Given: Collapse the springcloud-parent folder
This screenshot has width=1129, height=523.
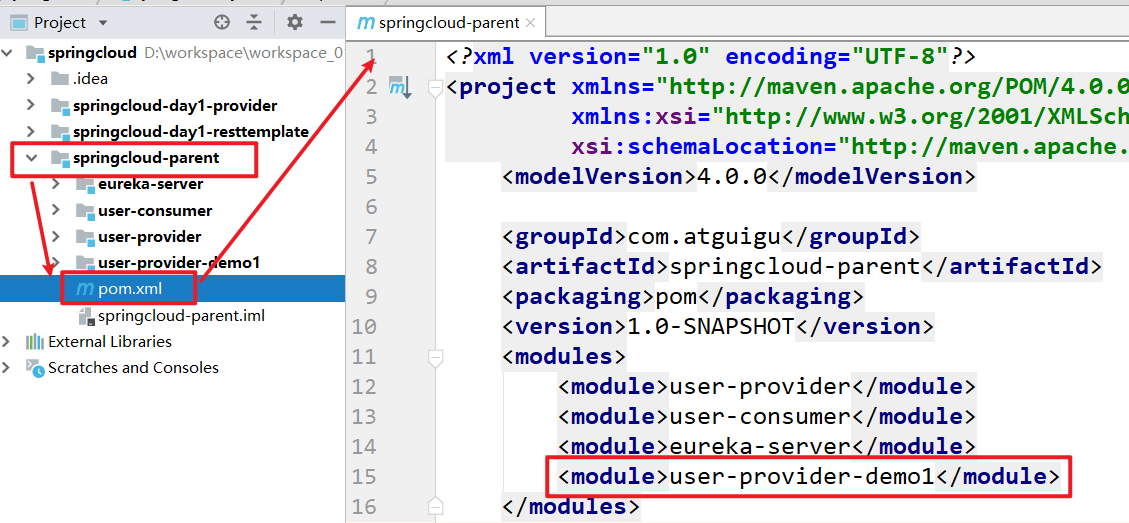Looking at the screenshot, I should tap(32, 158).
